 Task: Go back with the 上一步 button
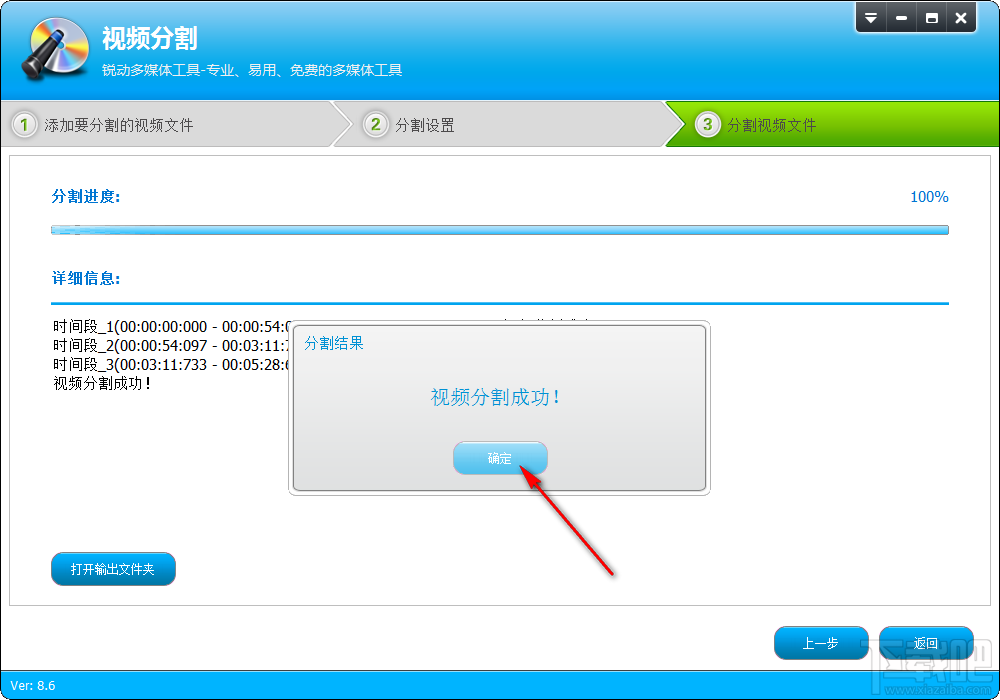821,643
